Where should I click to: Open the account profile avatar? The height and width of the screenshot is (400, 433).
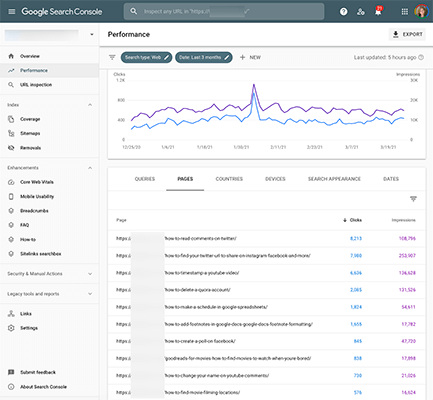click(421, 12)
